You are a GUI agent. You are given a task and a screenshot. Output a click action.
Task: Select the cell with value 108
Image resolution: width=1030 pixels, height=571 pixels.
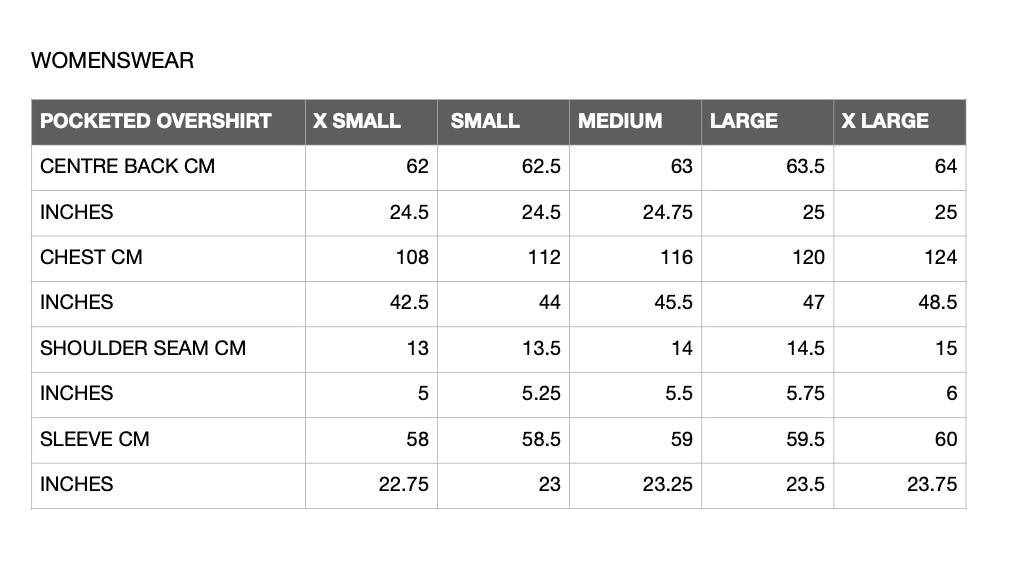pyautogui.click(x=371, y=258)
